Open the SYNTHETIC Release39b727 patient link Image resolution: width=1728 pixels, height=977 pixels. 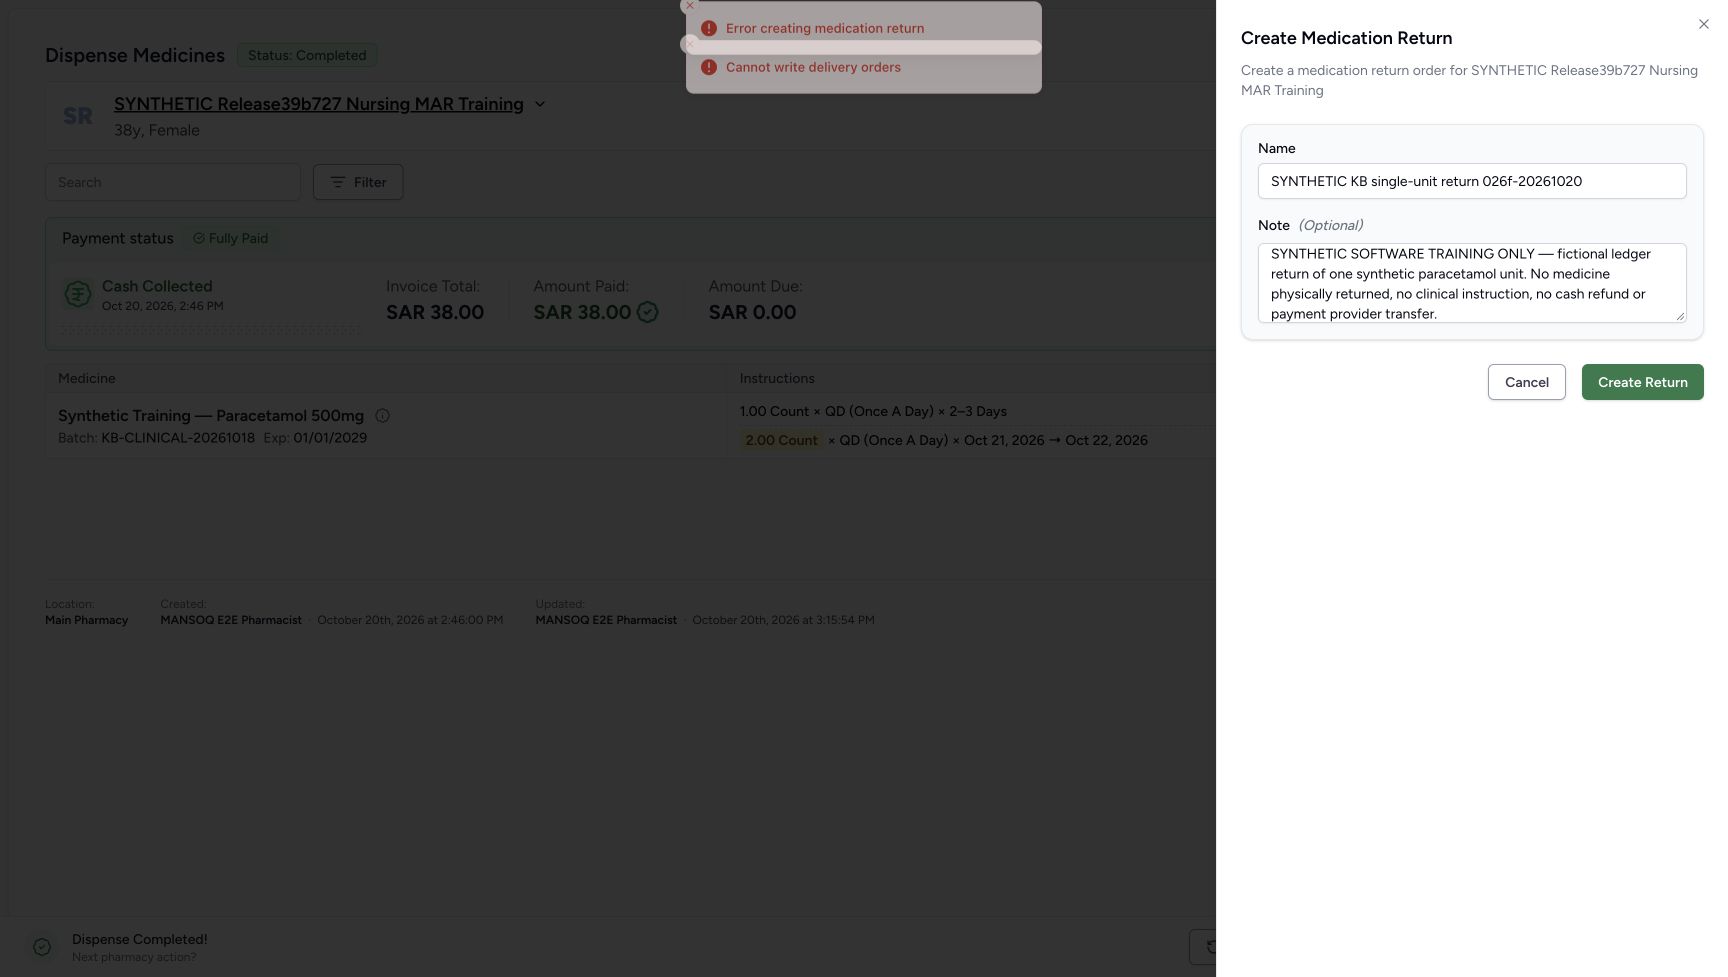pyautogui.click(x=319, y=104)
